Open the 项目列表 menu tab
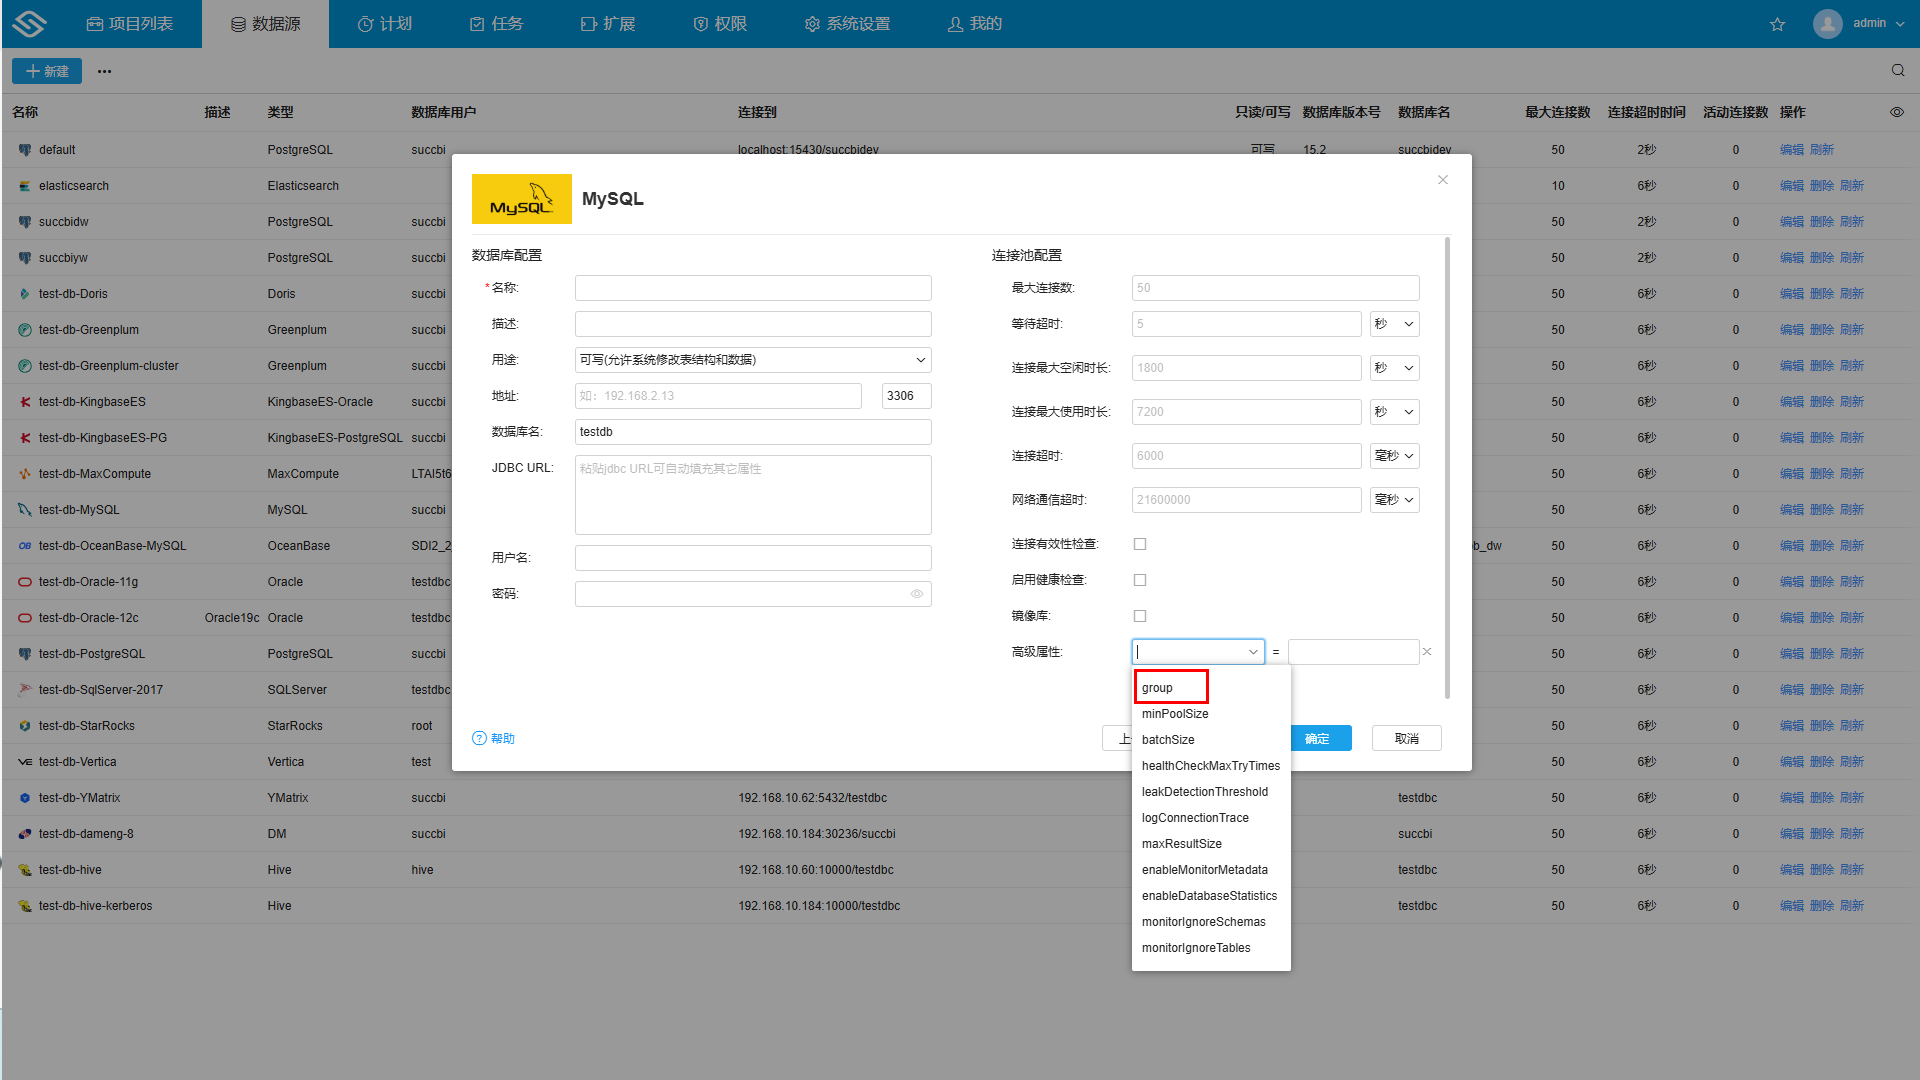1920x1080 pixels. click(130, 24)
